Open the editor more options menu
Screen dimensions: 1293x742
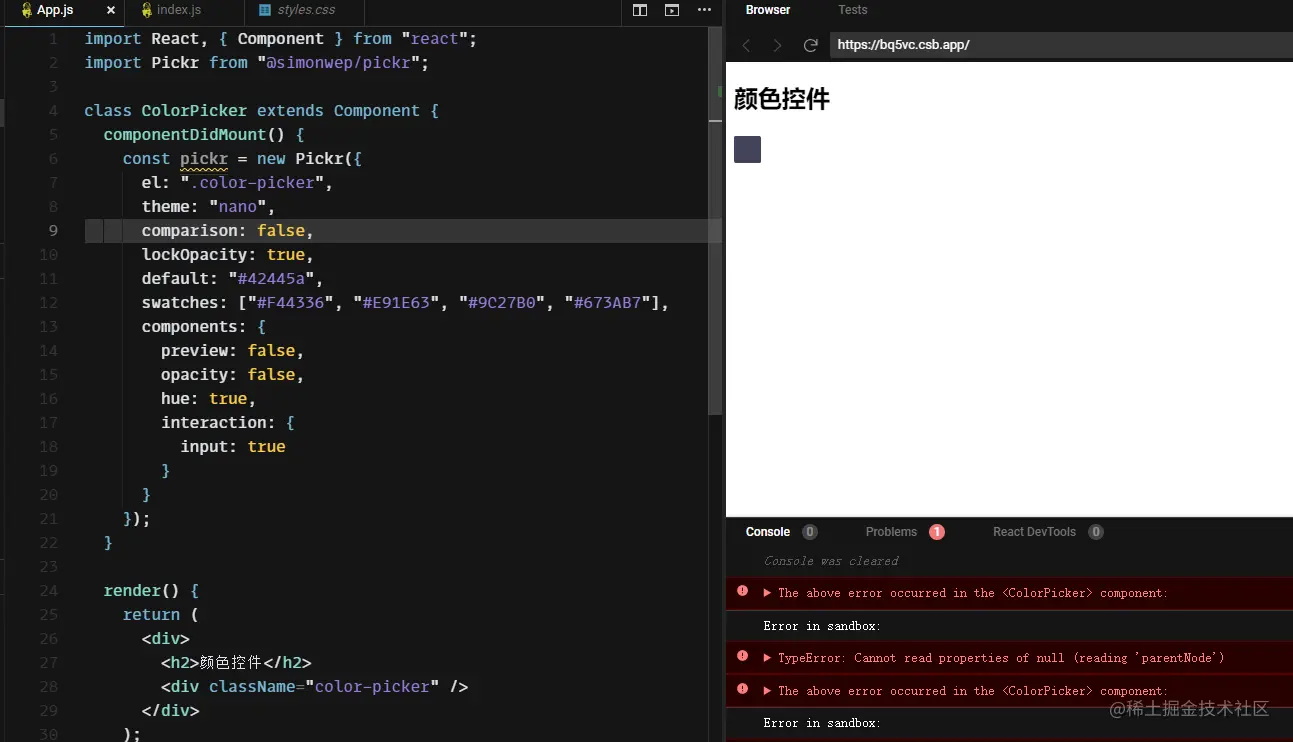coord(704,10)
